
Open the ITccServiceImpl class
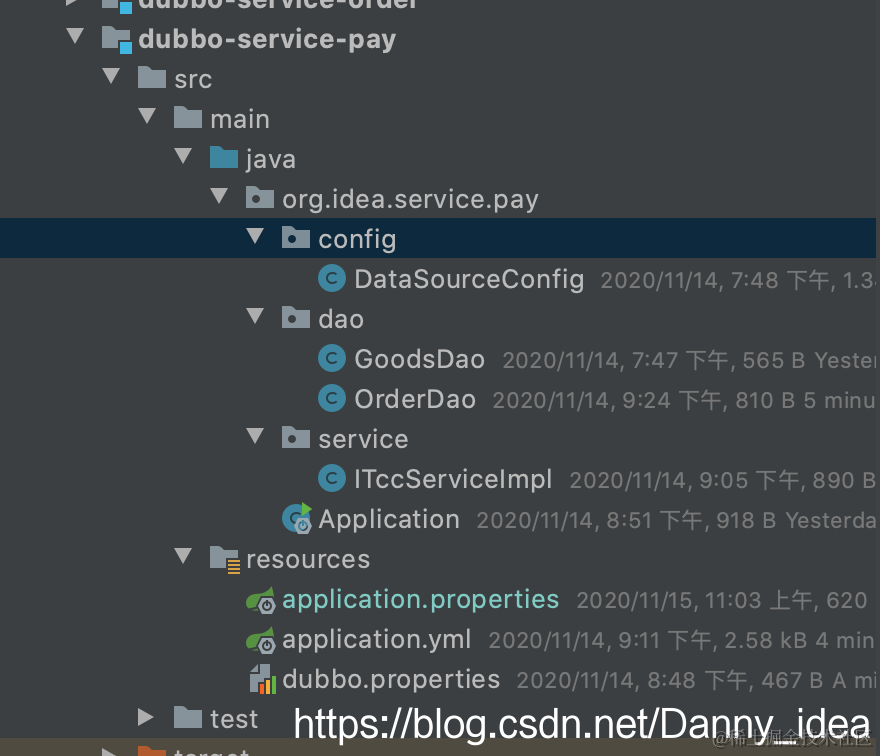453,479
